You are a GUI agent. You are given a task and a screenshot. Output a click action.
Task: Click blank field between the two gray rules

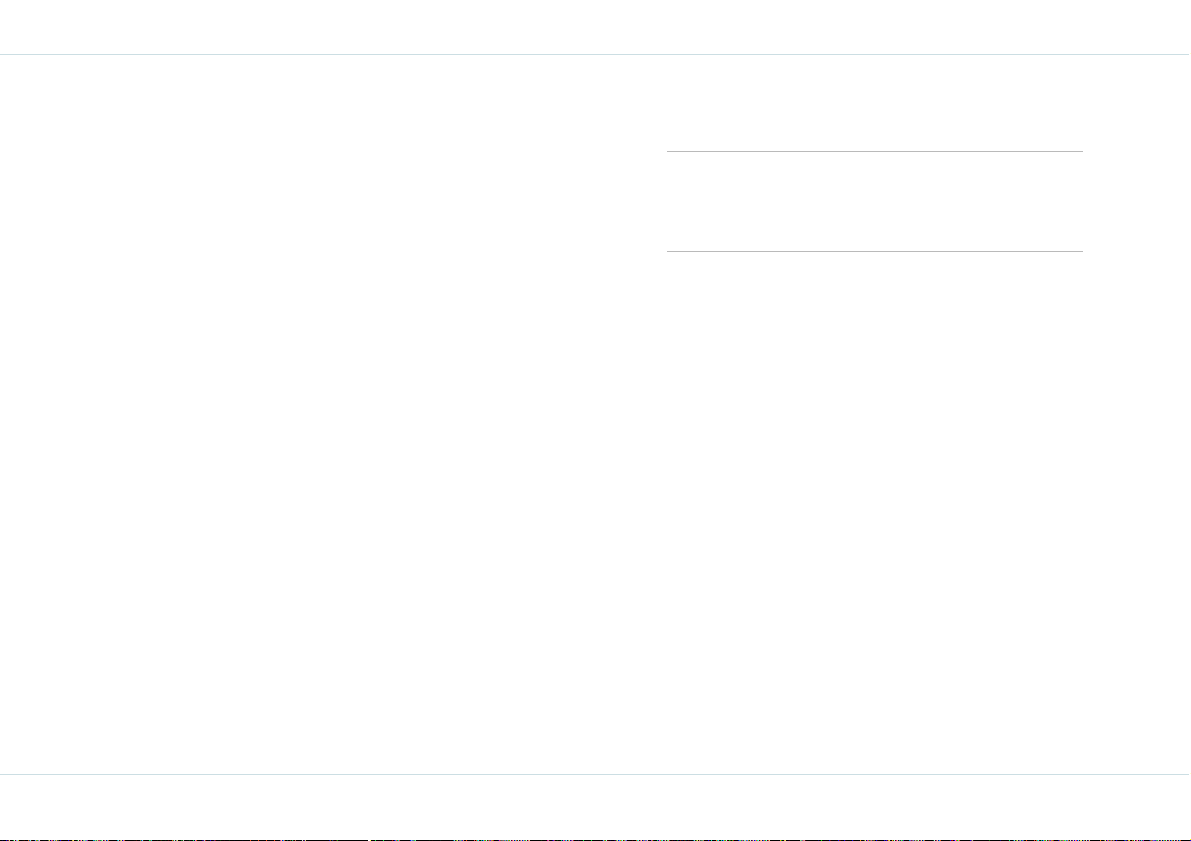point(874,201)
